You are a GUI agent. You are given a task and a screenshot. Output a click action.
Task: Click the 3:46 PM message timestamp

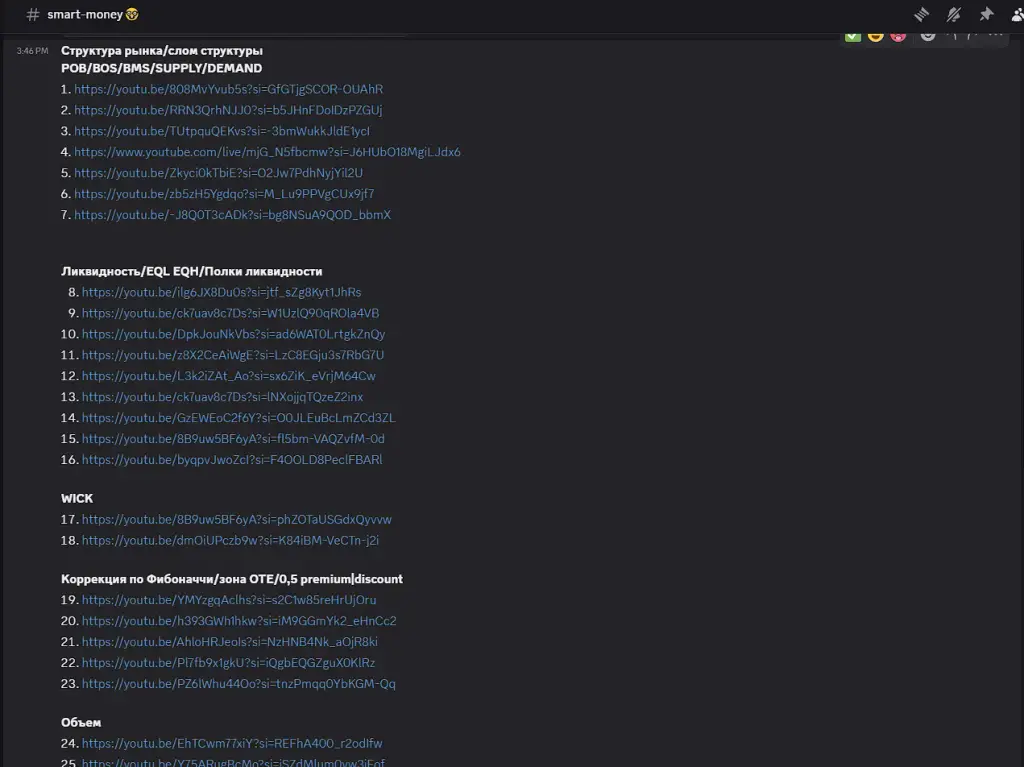(33, 50)
